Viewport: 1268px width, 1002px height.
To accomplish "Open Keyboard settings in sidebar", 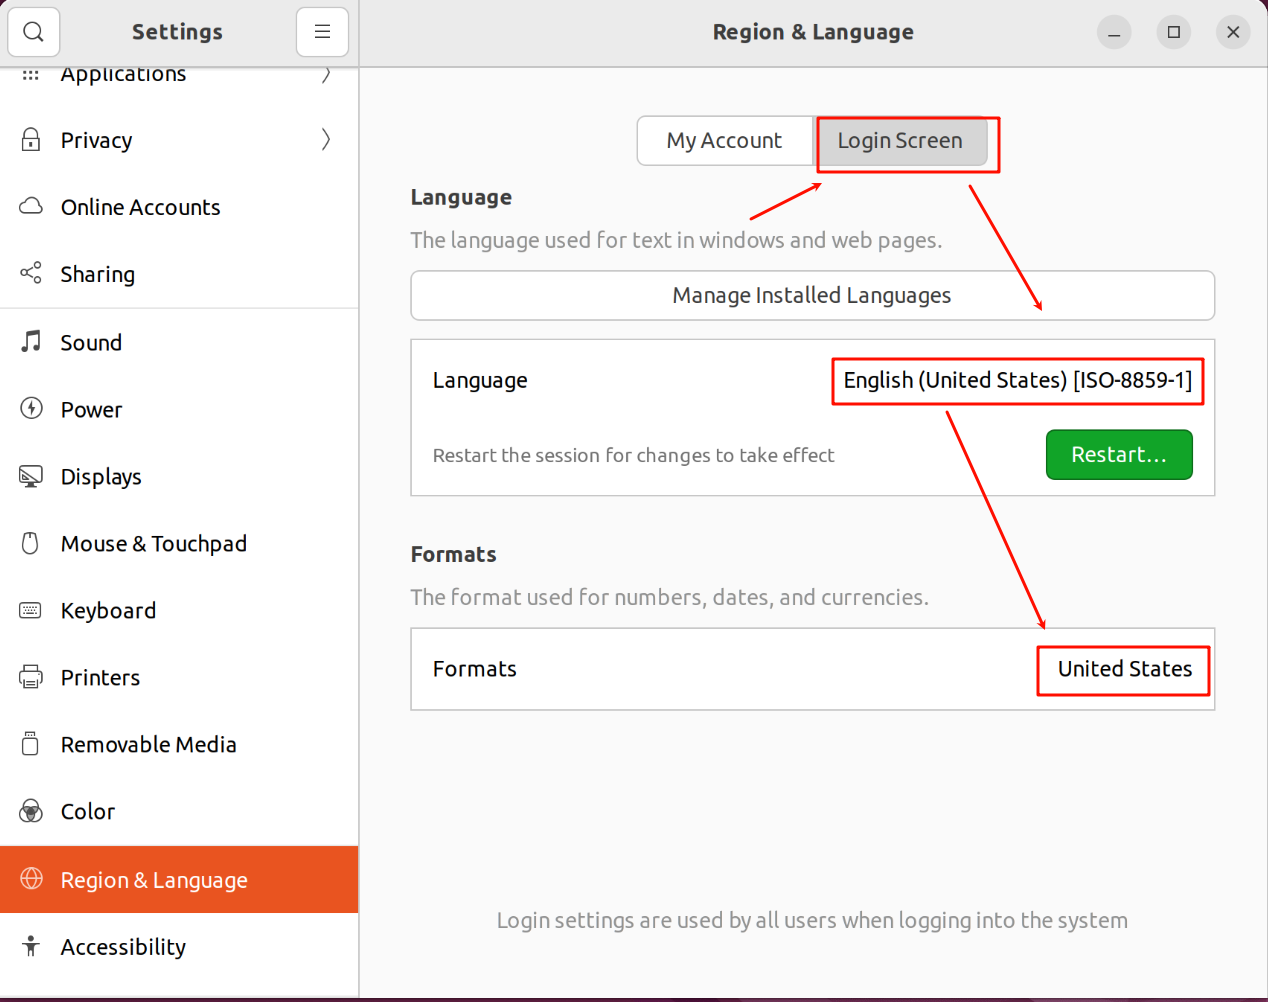I will (108, 611).
